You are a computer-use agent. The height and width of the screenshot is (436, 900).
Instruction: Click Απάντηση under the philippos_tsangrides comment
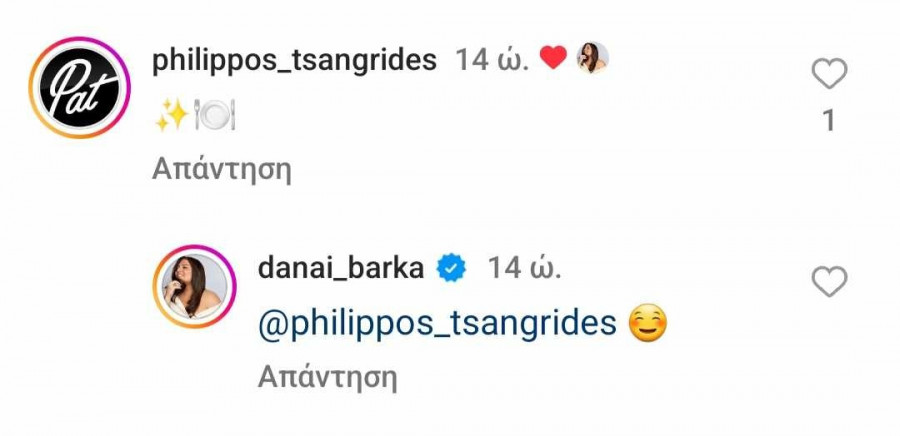[x=222, y=170]
